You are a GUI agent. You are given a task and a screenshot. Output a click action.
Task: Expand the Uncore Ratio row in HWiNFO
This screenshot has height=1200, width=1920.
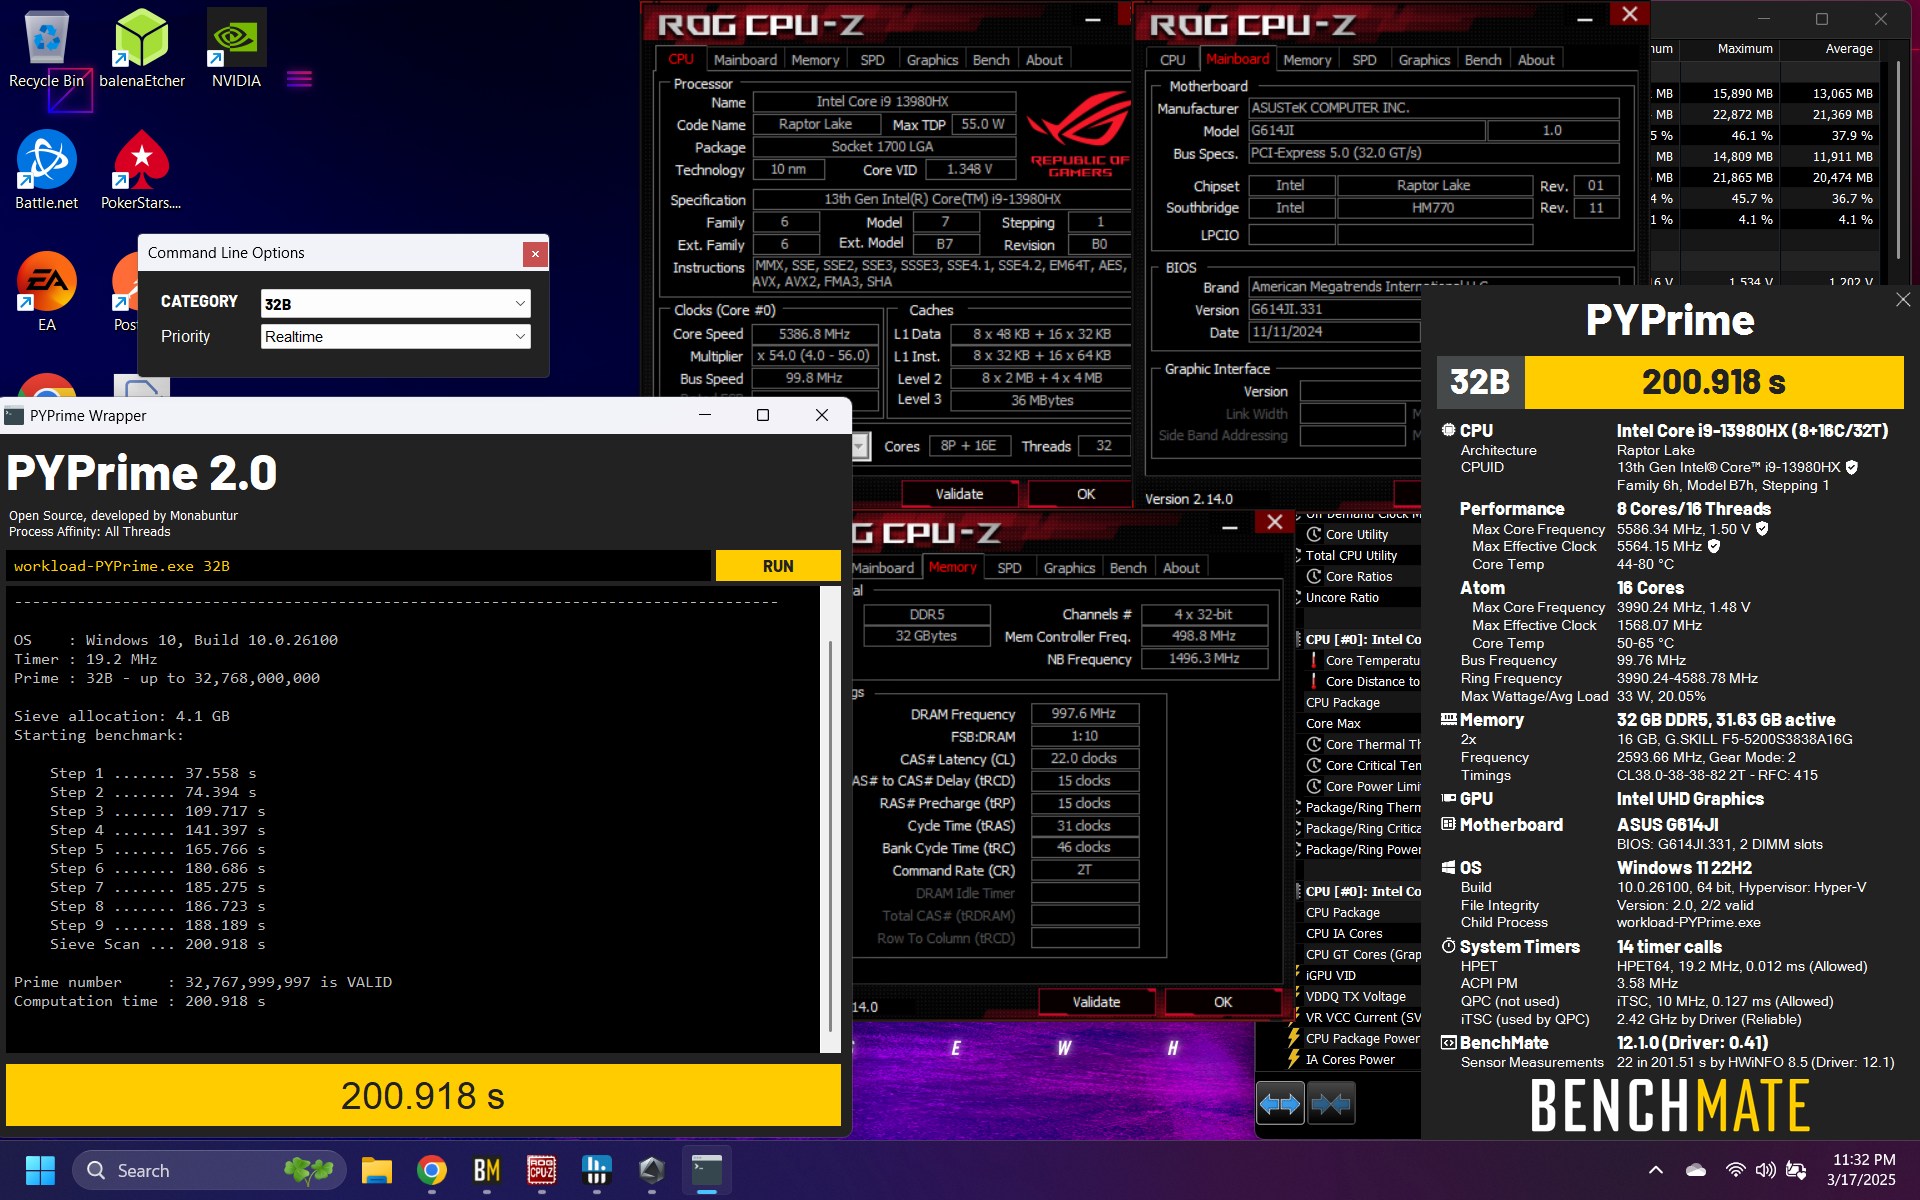[1300, 598]
